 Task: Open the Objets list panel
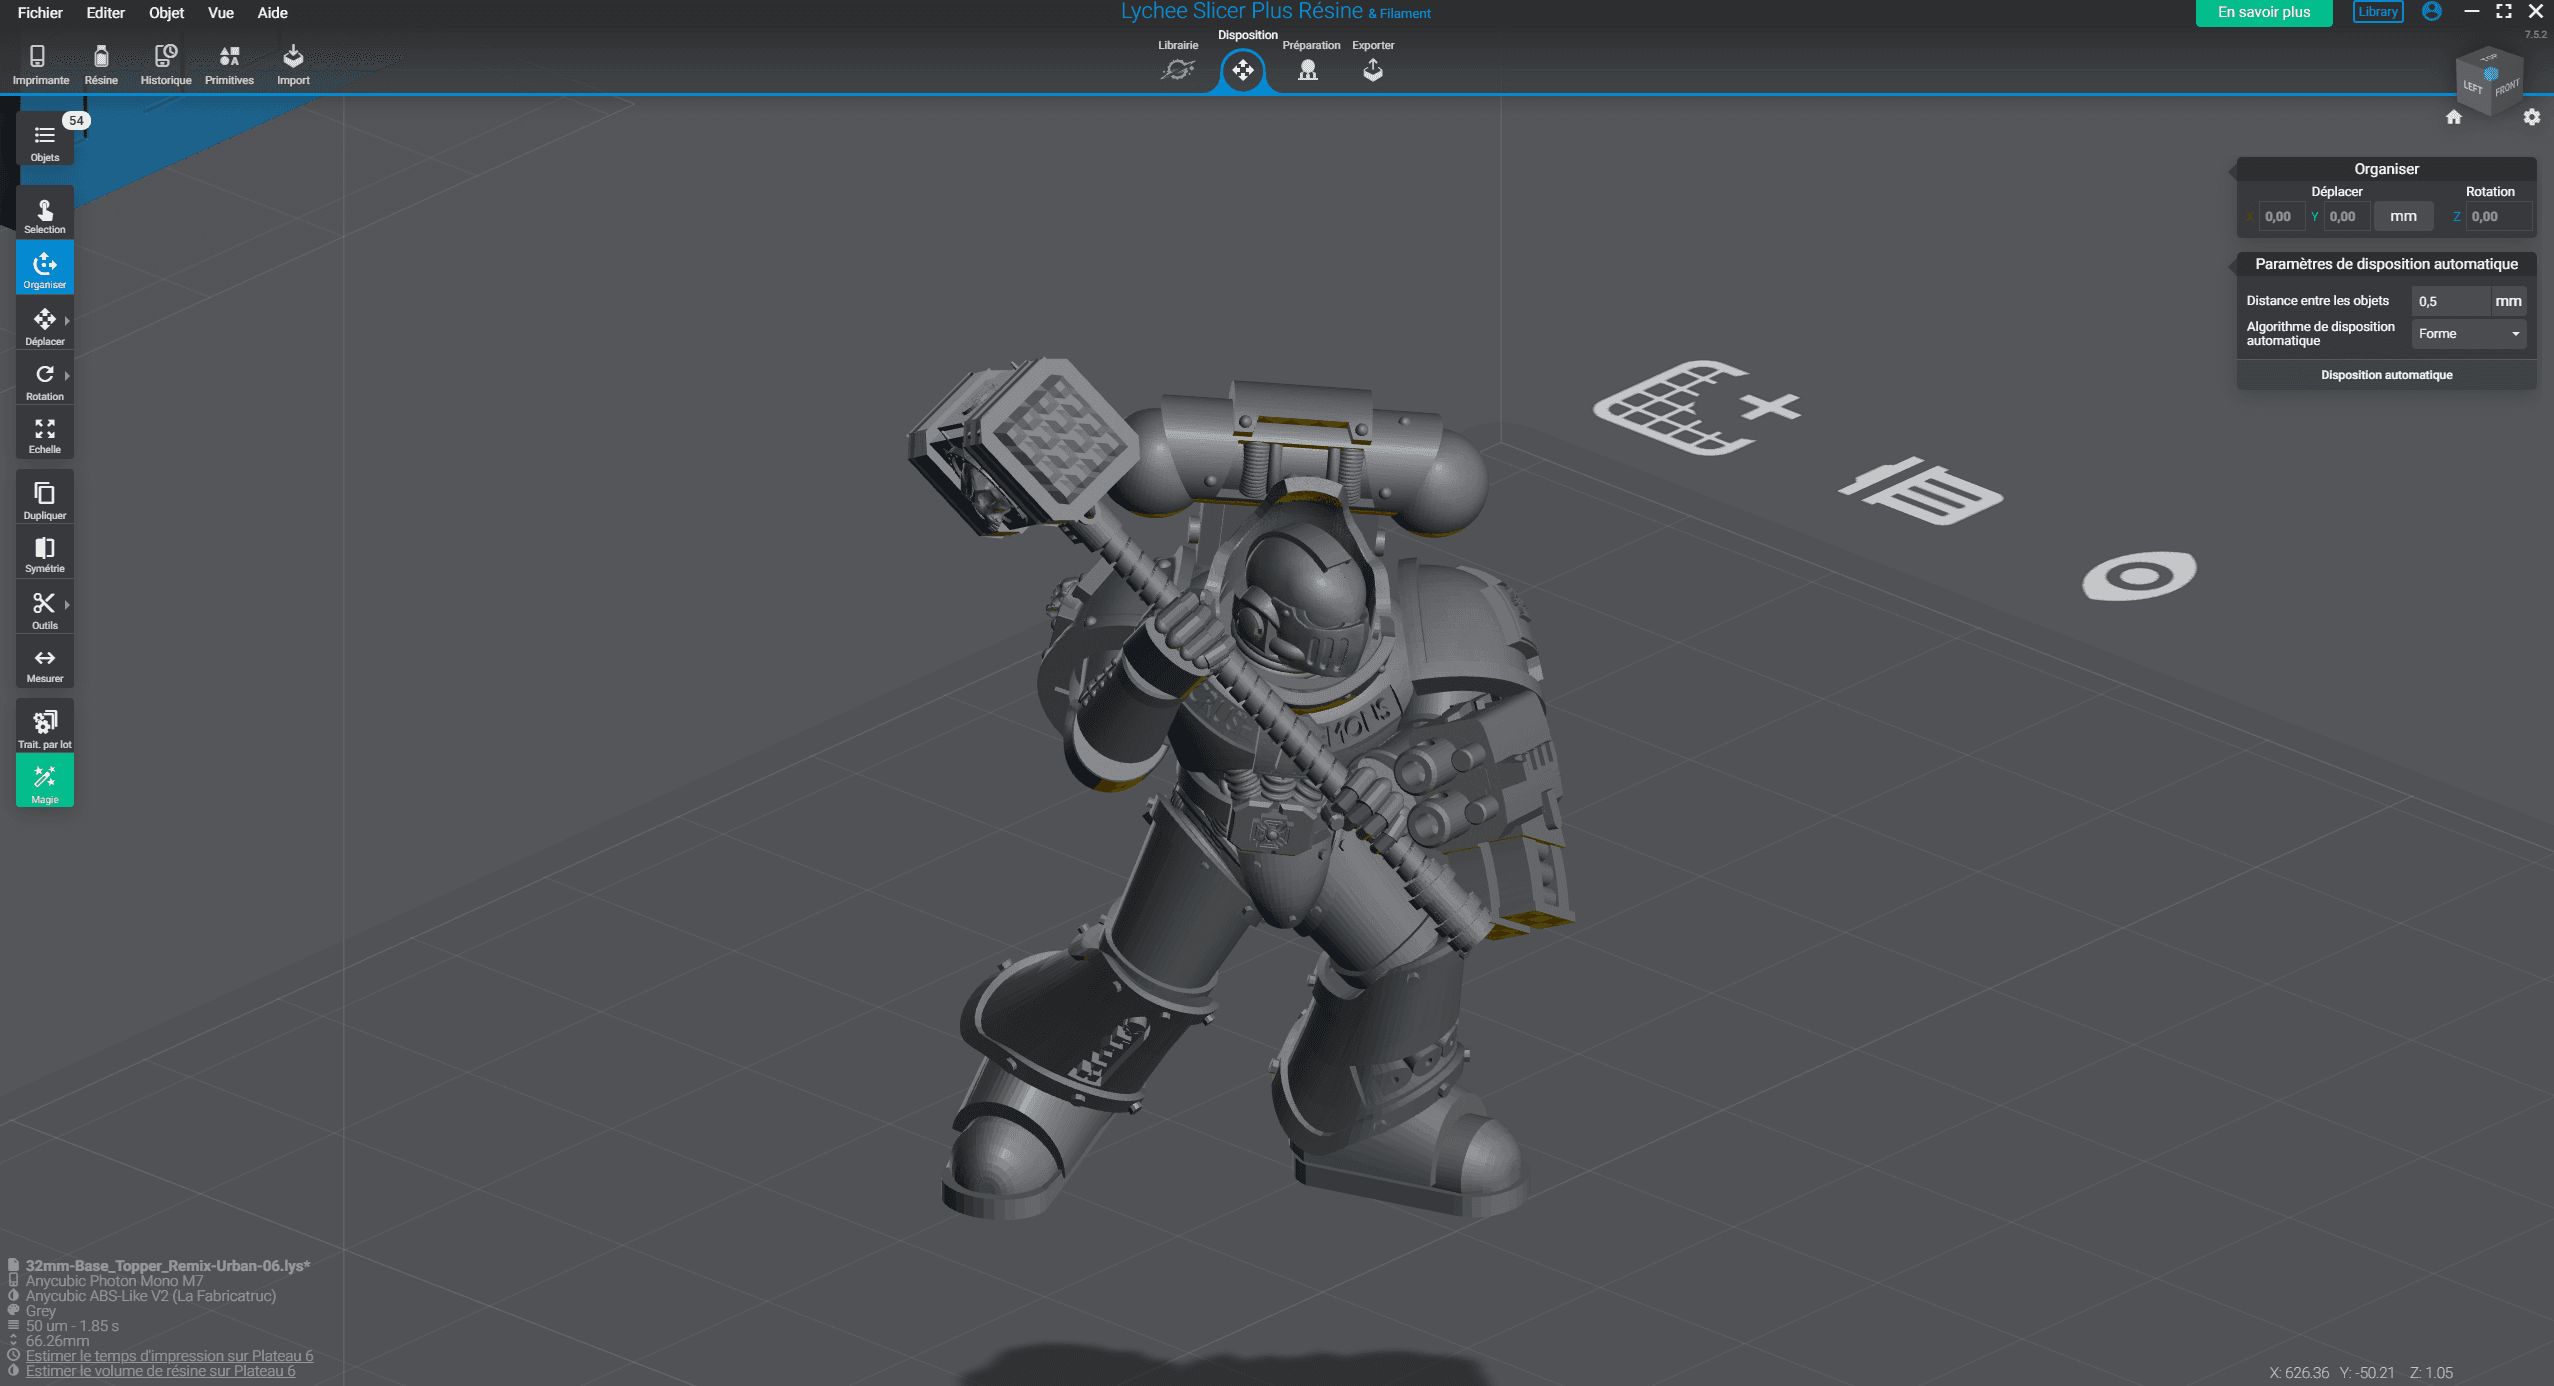44,141
